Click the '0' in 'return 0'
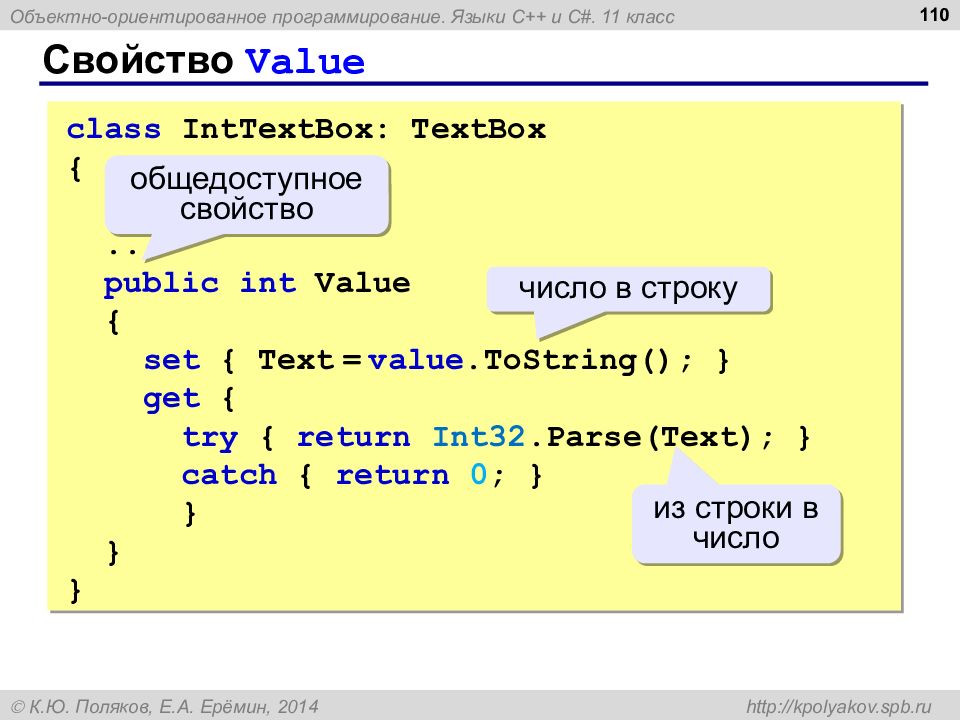Viewport: 960px width, 720px height. point(478,474)
